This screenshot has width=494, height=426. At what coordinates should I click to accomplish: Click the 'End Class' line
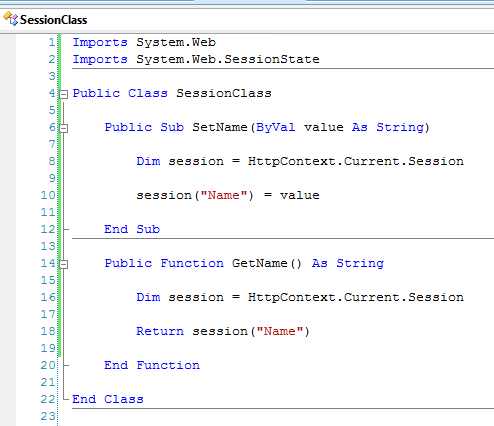point(108,399)
